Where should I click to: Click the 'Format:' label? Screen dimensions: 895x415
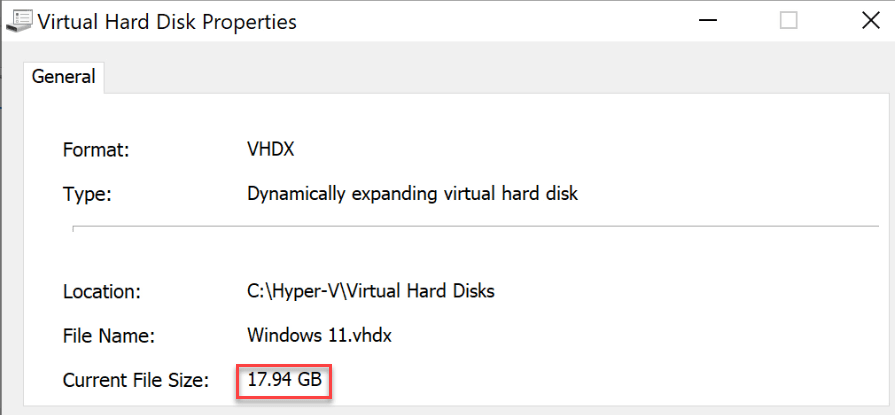pyautogui.click(x=97, y=150)
